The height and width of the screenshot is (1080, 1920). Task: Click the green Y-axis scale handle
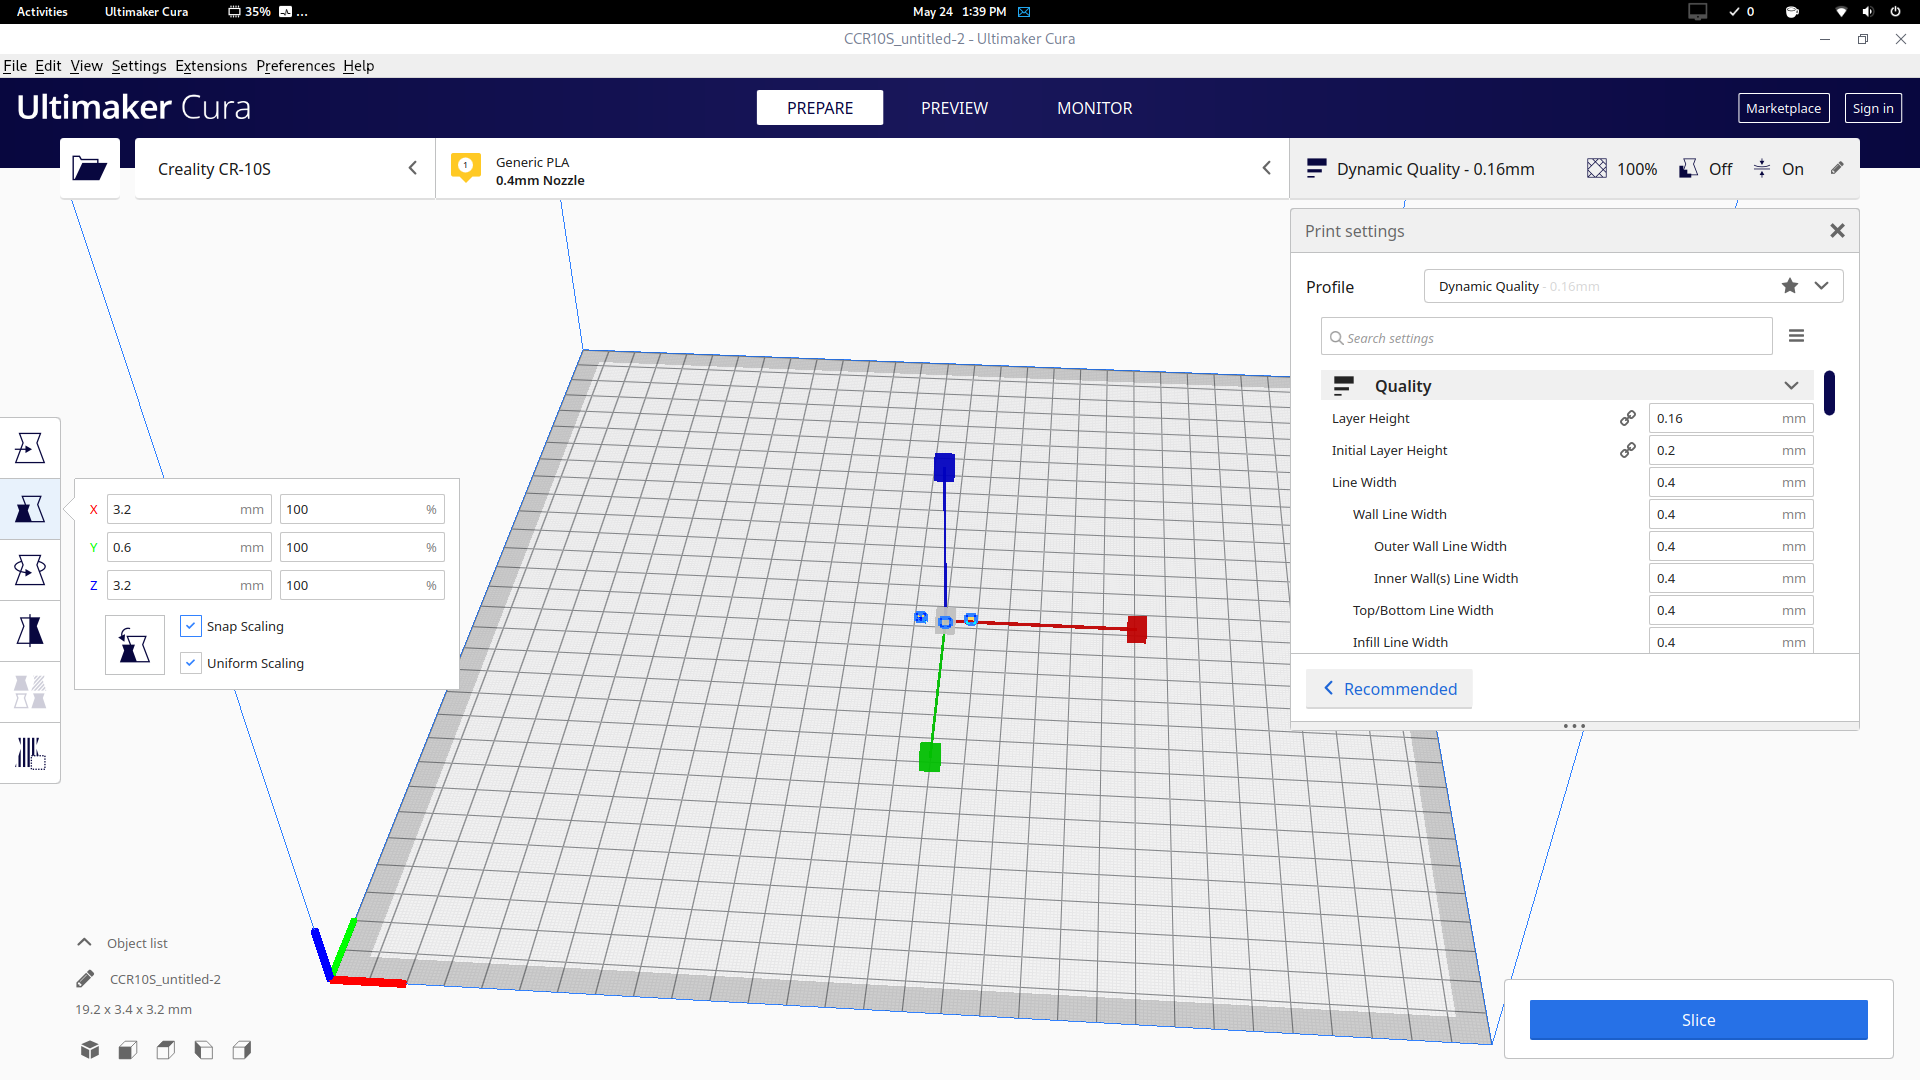coord(930,757)
